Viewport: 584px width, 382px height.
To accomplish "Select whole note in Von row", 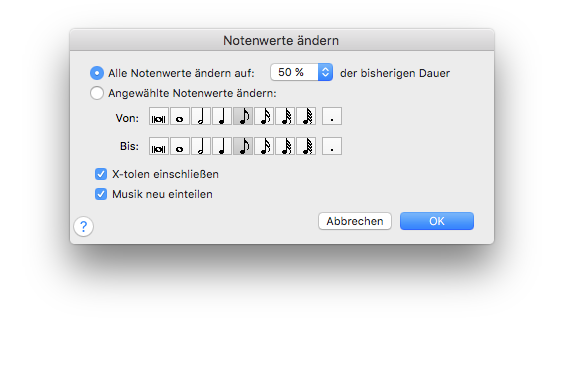I will point(180,116).
